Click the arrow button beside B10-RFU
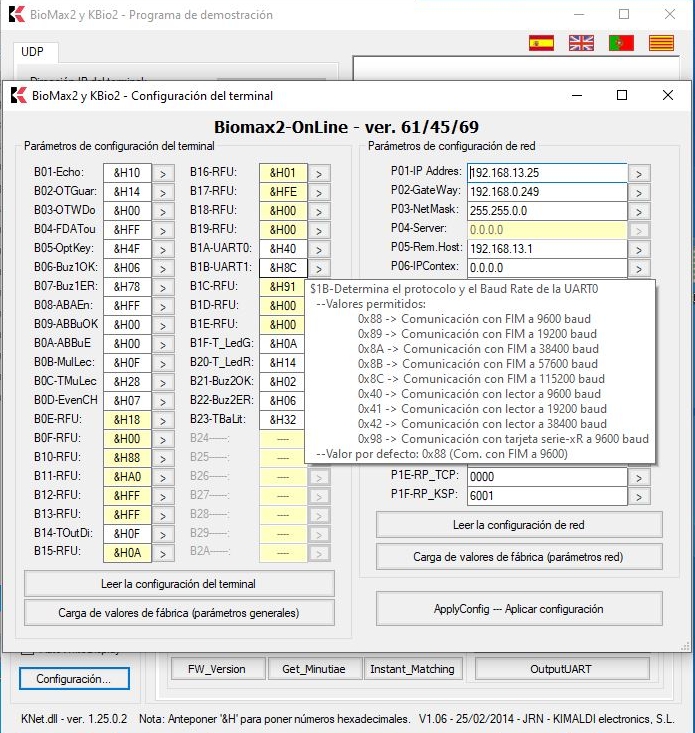 coord(163,459)
